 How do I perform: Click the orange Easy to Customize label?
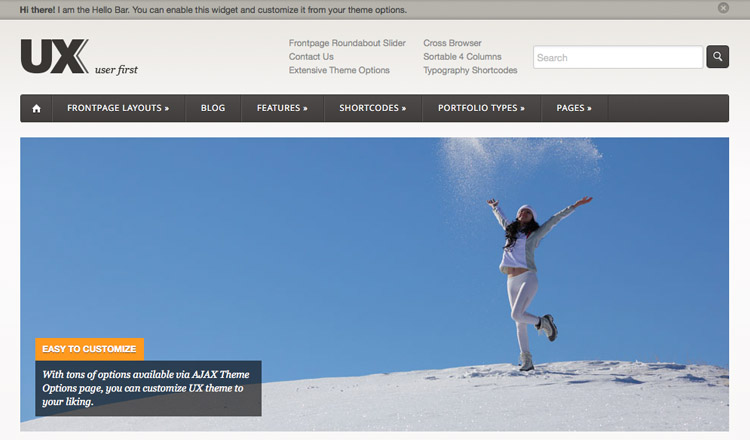(x=89, y=349)
